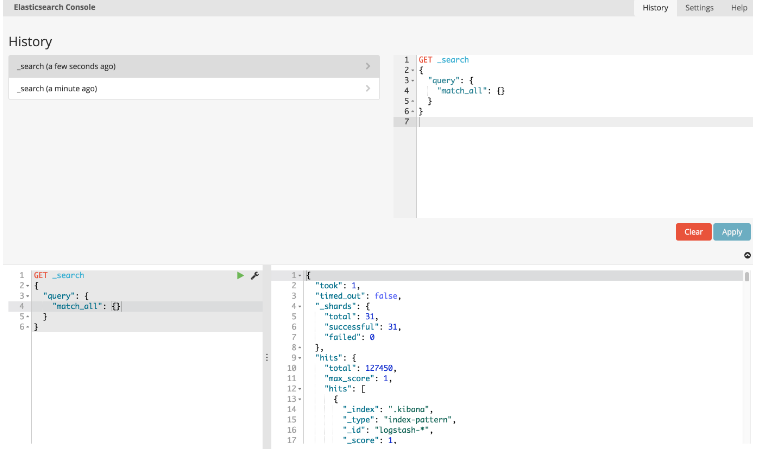Screen dimensions: 758x459
Task: Click chevron on the first _search history entry
Action: tap(368, 66)
